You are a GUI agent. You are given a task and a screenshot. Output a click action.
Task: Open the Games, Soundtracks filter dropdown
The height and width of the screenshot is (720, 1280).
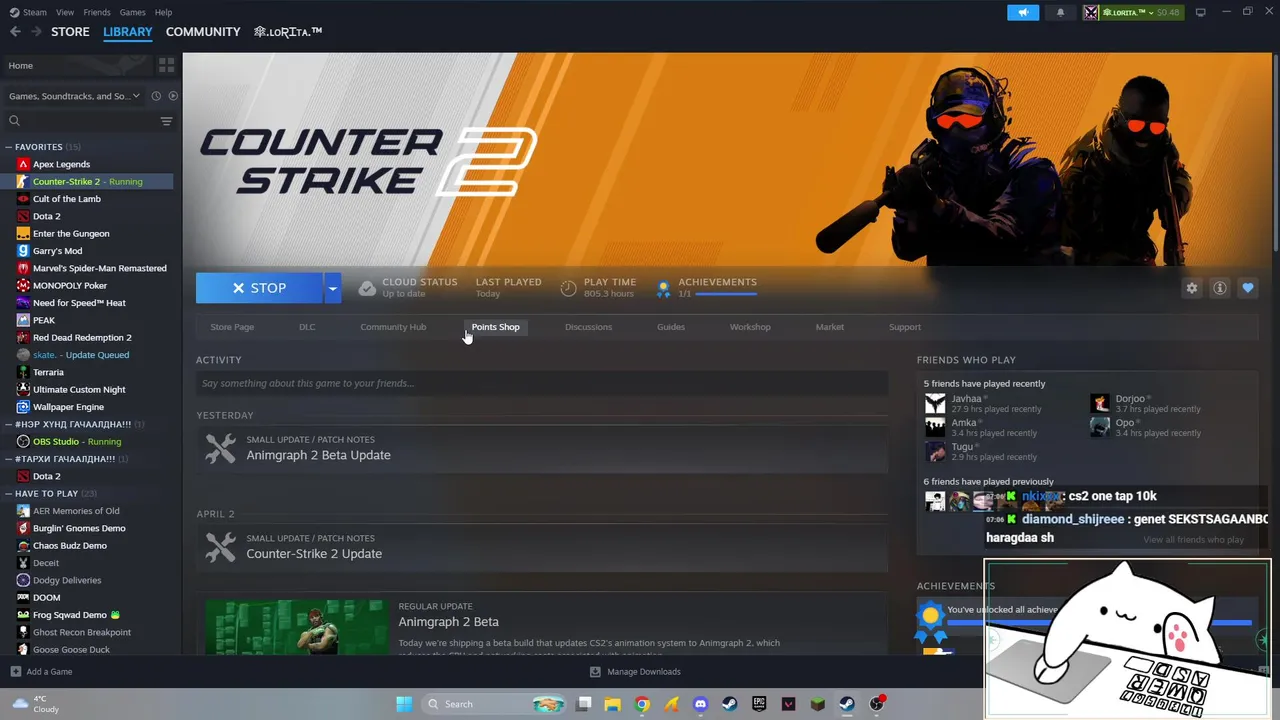tap(76, 96)
